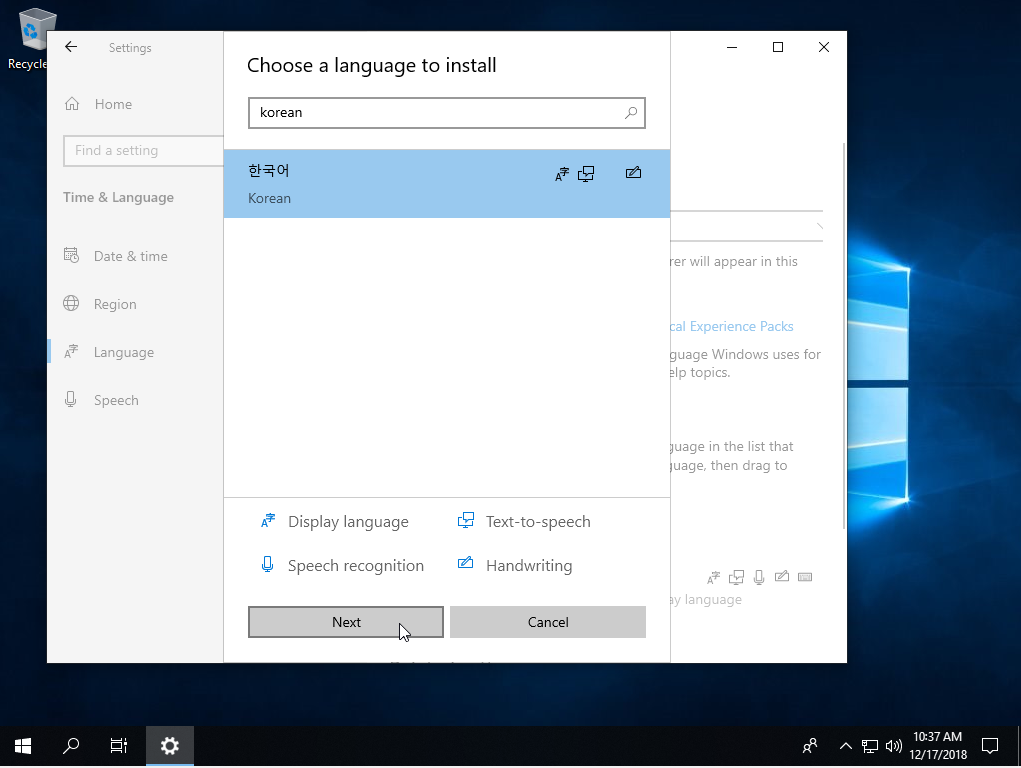
Task: Click the volume speaker tray icon
Action: coord(894,747)
